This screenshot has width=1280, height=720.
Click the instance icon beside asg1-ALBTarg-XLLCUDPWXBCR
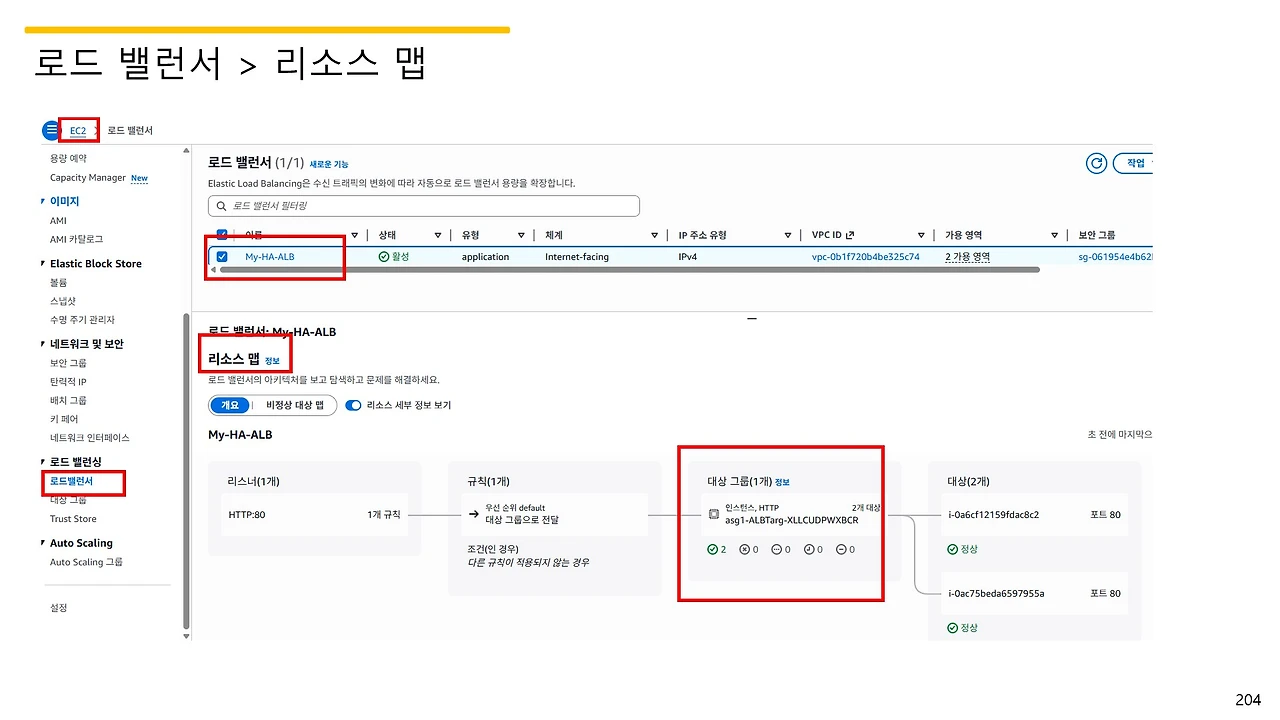point(713,513)
